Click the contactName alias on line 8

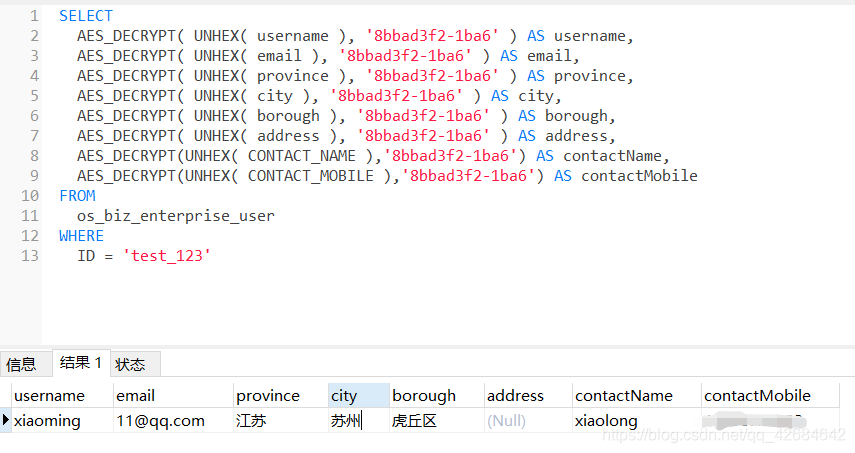(x=612, y=156)
